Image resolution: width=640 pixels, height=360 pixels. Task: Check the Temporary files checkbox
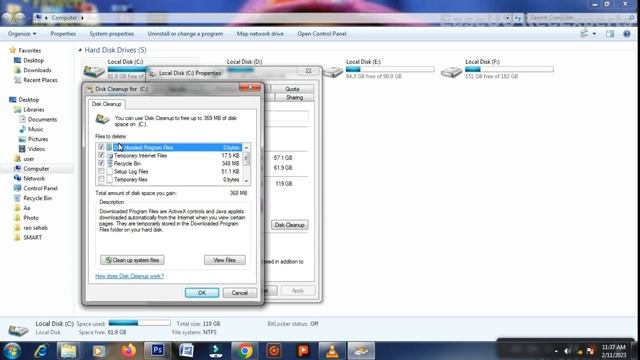coord(101,180)
